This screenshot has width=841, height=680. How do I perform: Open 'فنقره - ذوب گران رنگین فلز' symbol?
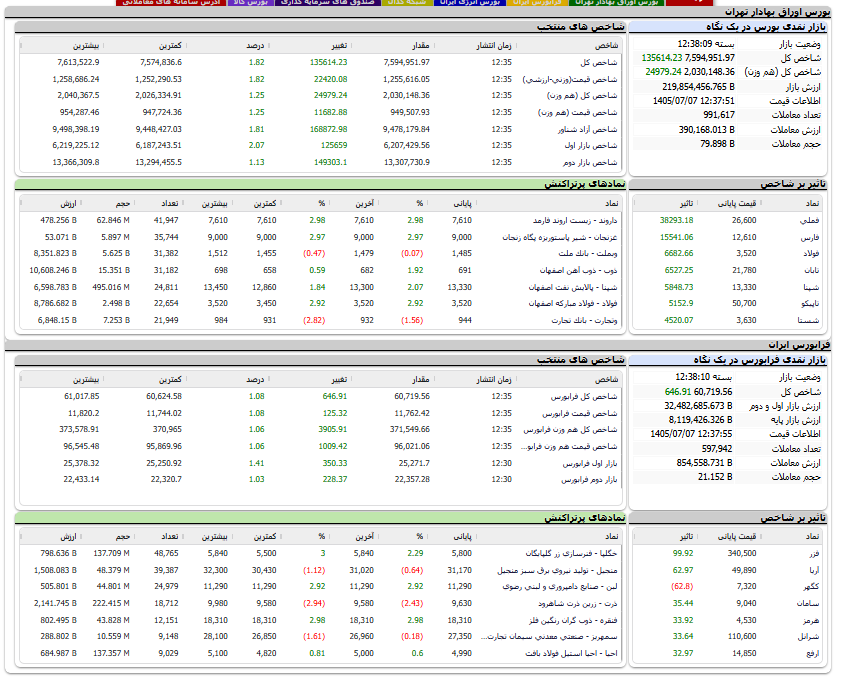573,620
